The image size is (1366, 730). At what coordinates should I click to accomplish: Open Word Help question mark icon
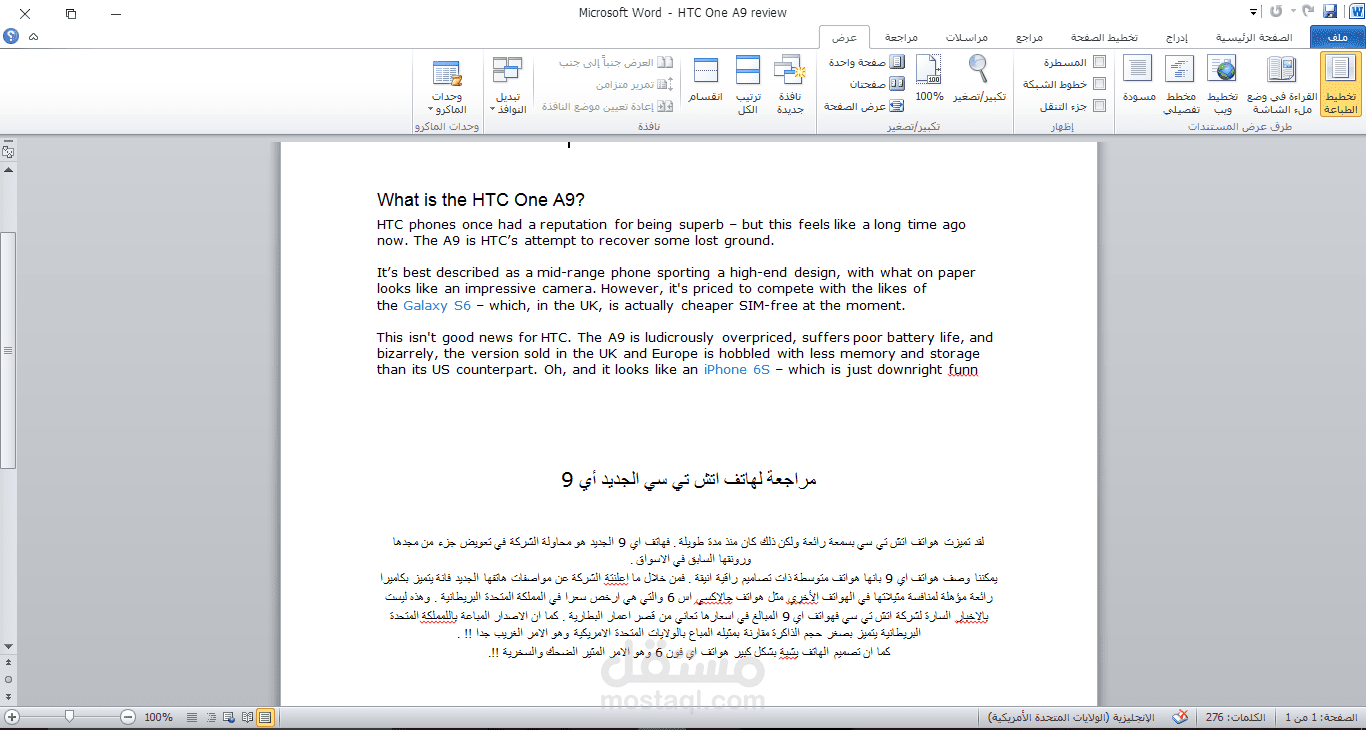pyautogui.click(x=11, y=36)
